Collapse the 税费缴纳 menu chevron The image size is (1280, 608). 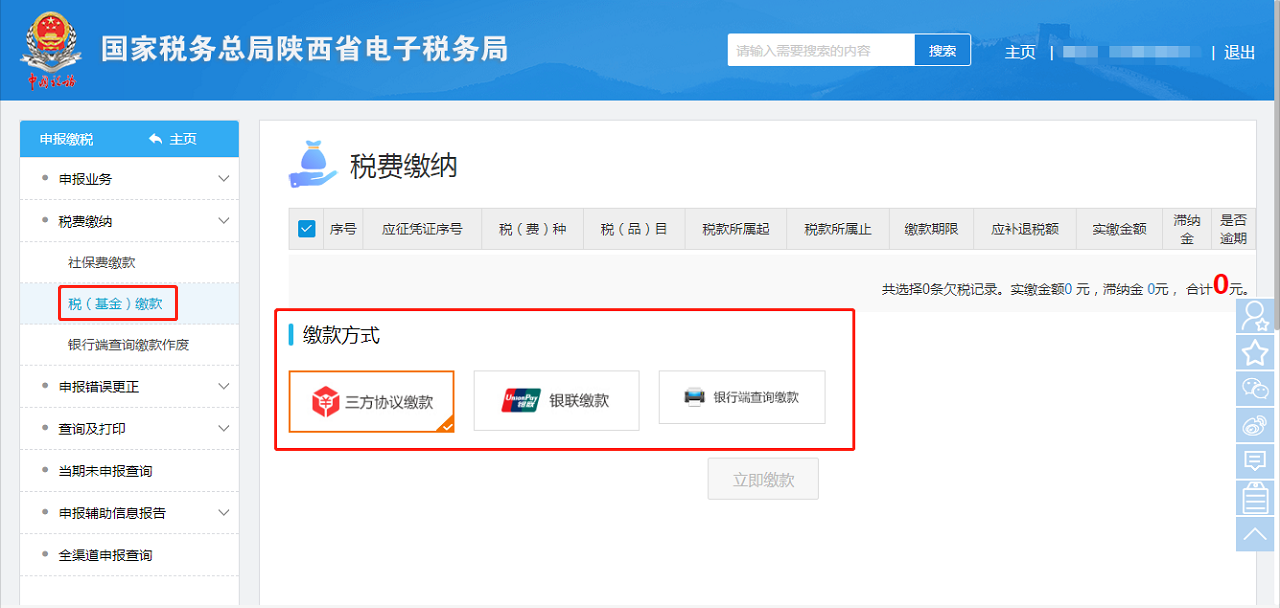tap(224, 221)
